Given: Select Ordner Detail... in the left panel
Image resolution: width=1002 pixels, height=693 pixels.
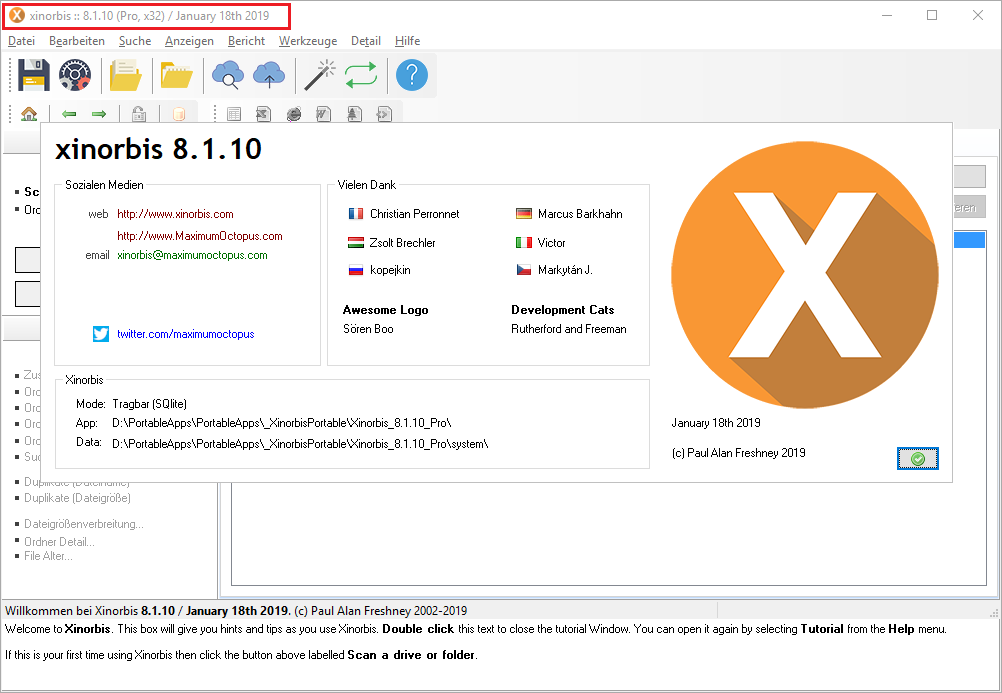Looking at the screenshot, I should click(x=59, y=542).
